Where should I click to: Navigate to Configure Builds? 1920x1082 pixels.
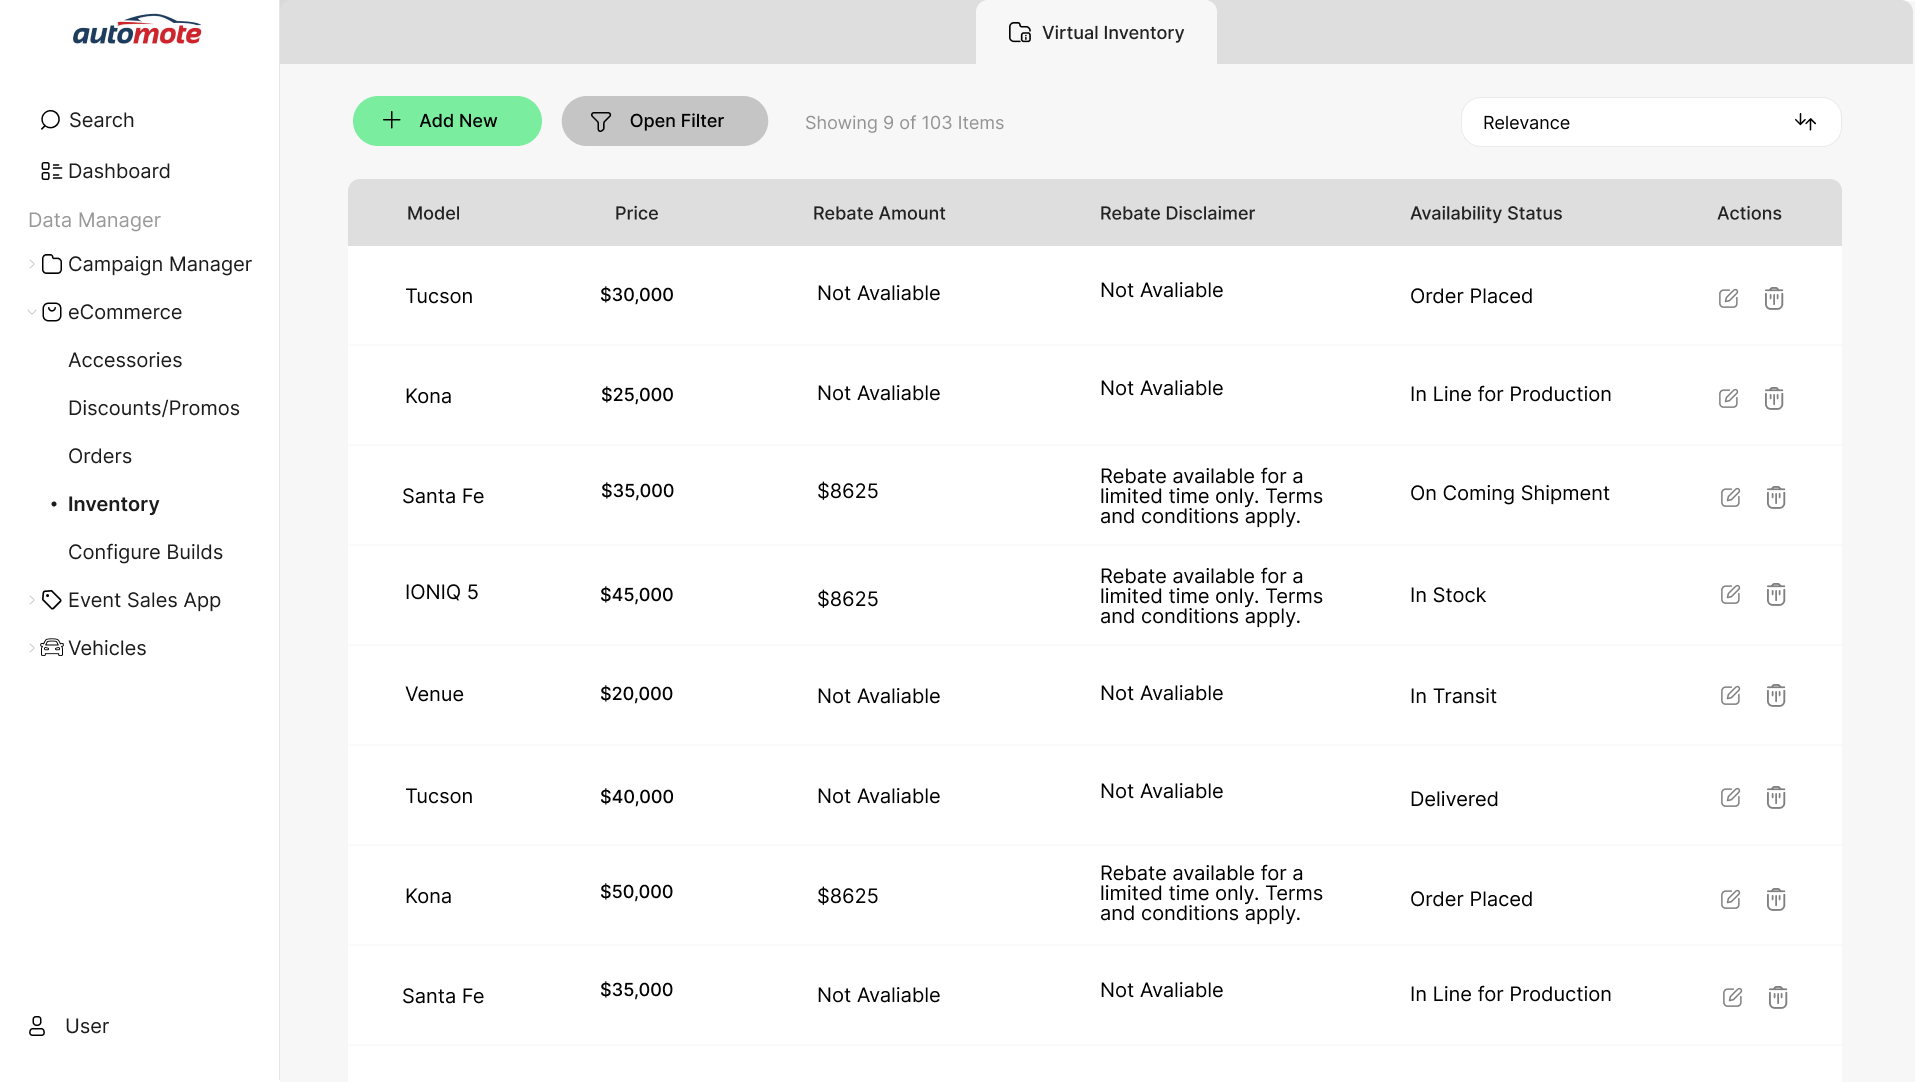click(x=145, y=552)
